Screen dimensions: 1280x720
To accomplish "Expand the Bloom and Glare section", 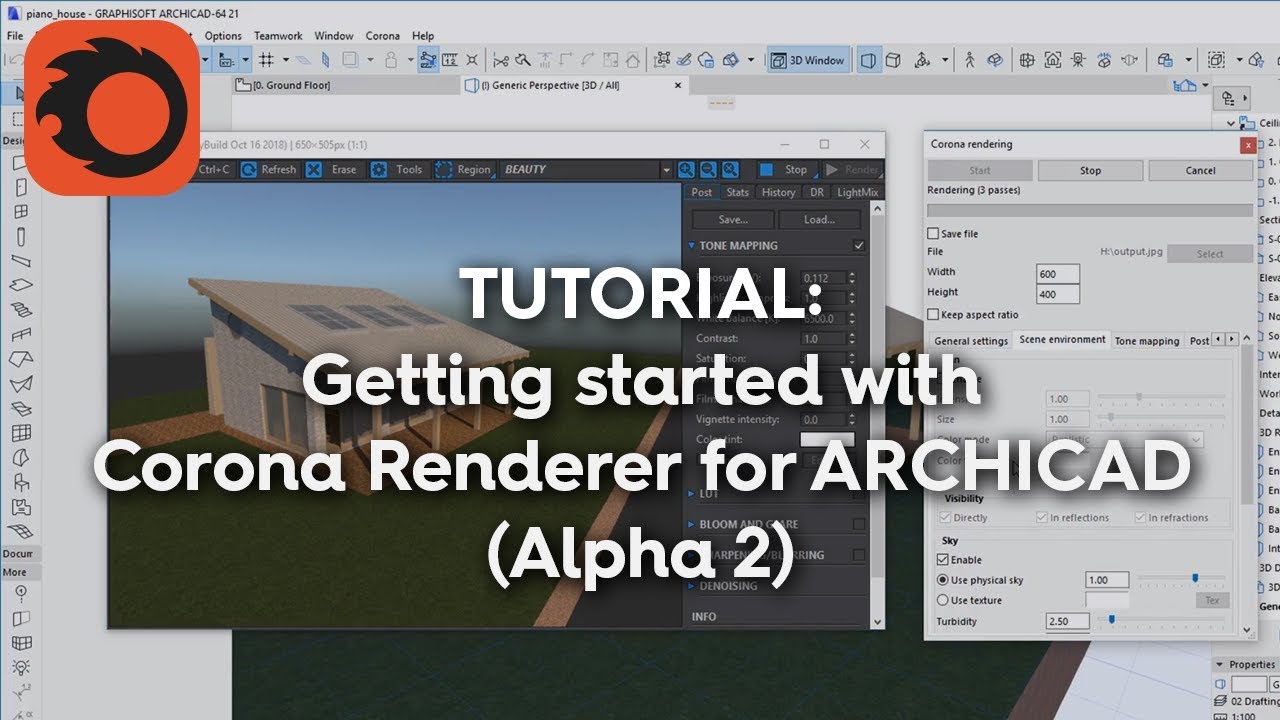I will [691, 524].
